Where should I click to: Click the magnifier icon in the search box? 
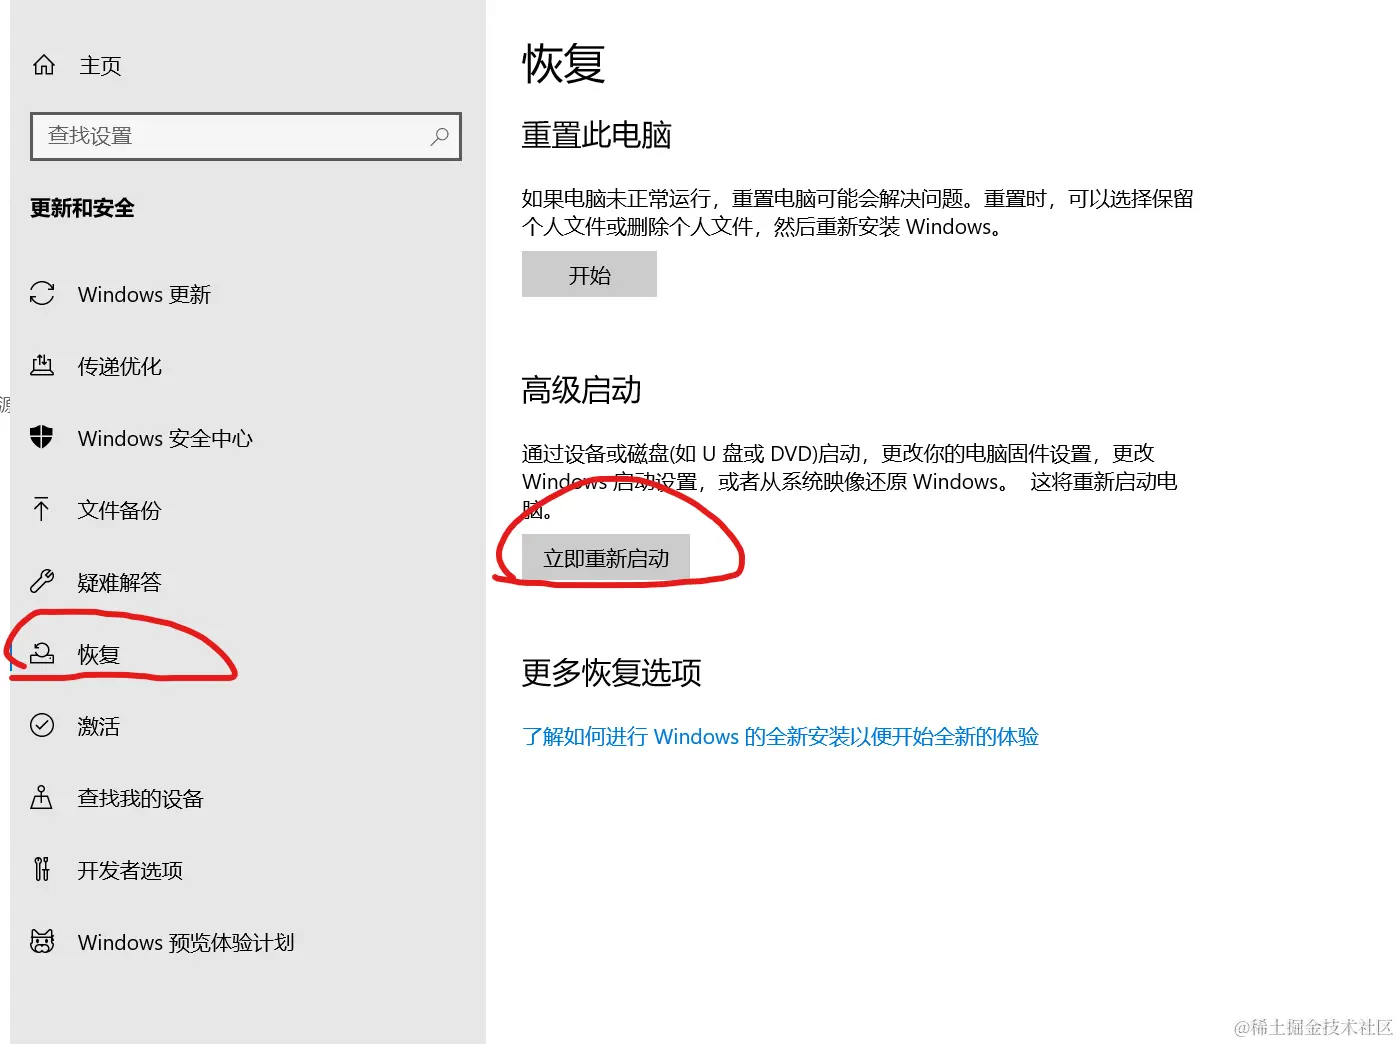click(x=439, y=137)
